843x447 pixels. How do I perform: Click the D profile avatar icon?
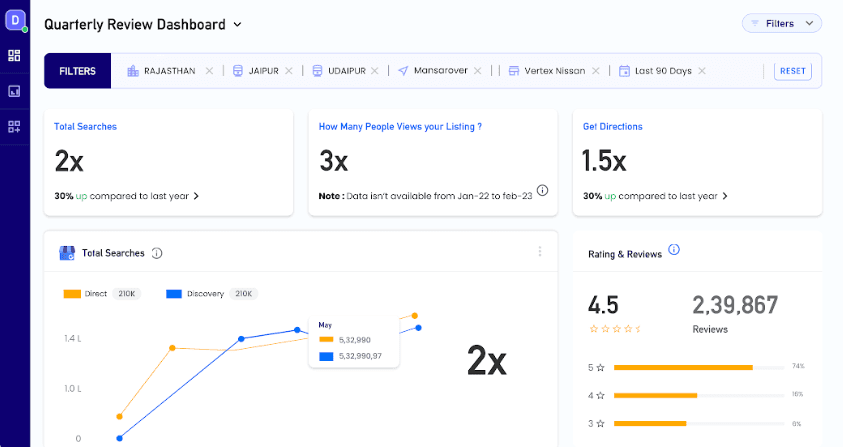(15, 20)
